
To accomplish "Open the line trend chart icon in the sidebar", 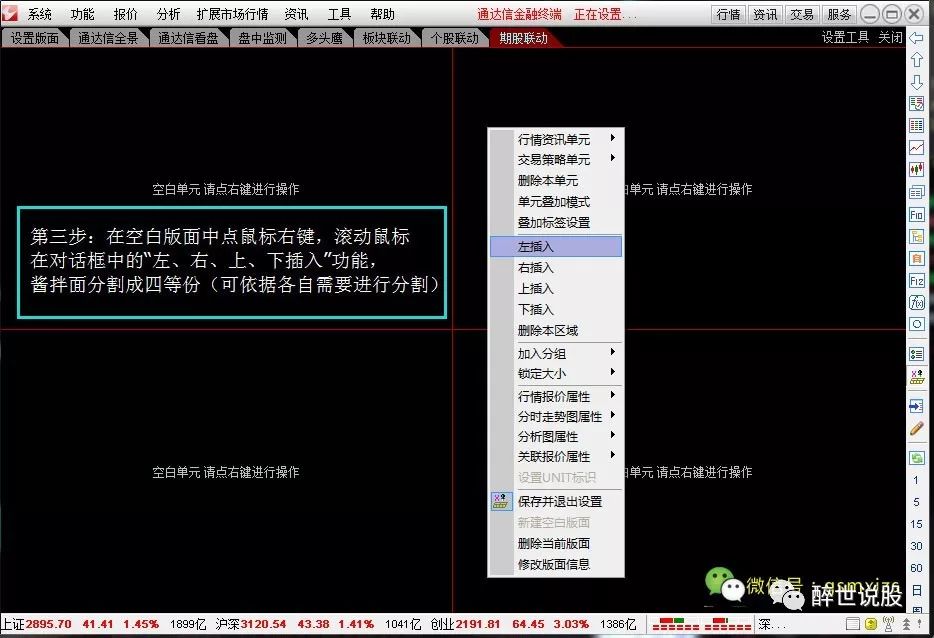I will pos(917,147).
